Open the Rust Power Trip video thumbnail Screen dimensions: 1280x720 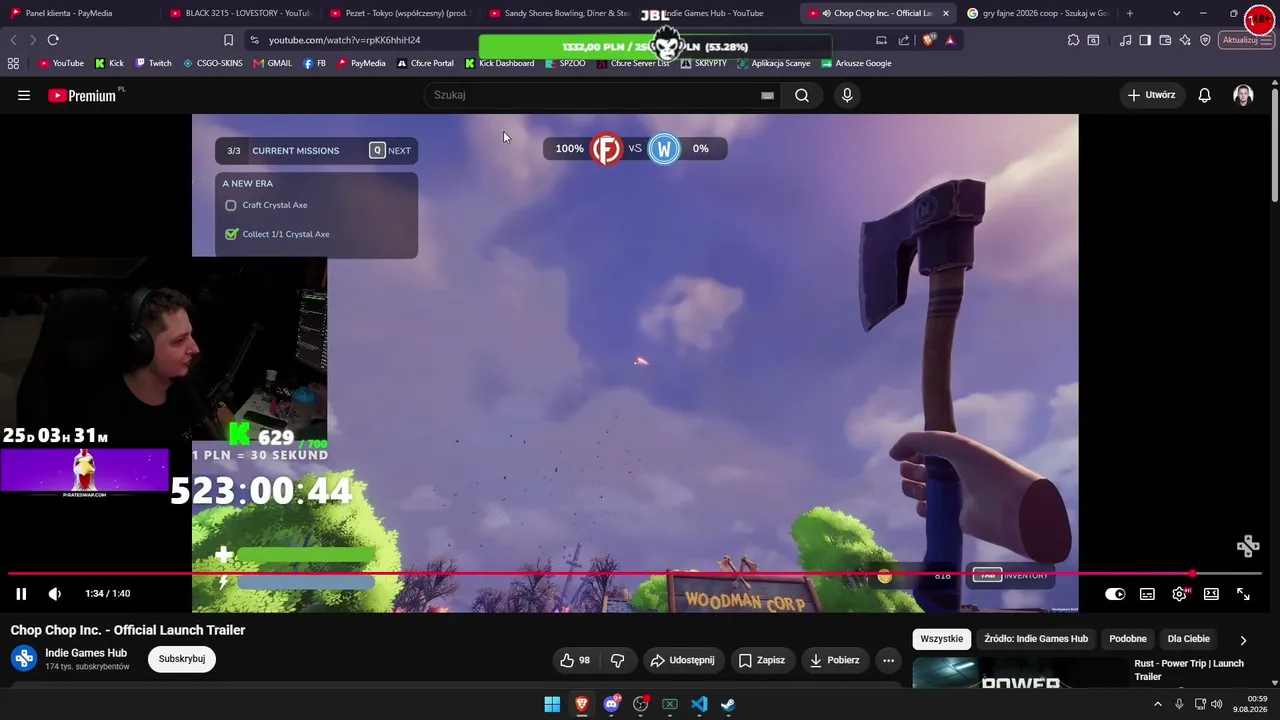pyautogui.click(x=1019, y=673)
